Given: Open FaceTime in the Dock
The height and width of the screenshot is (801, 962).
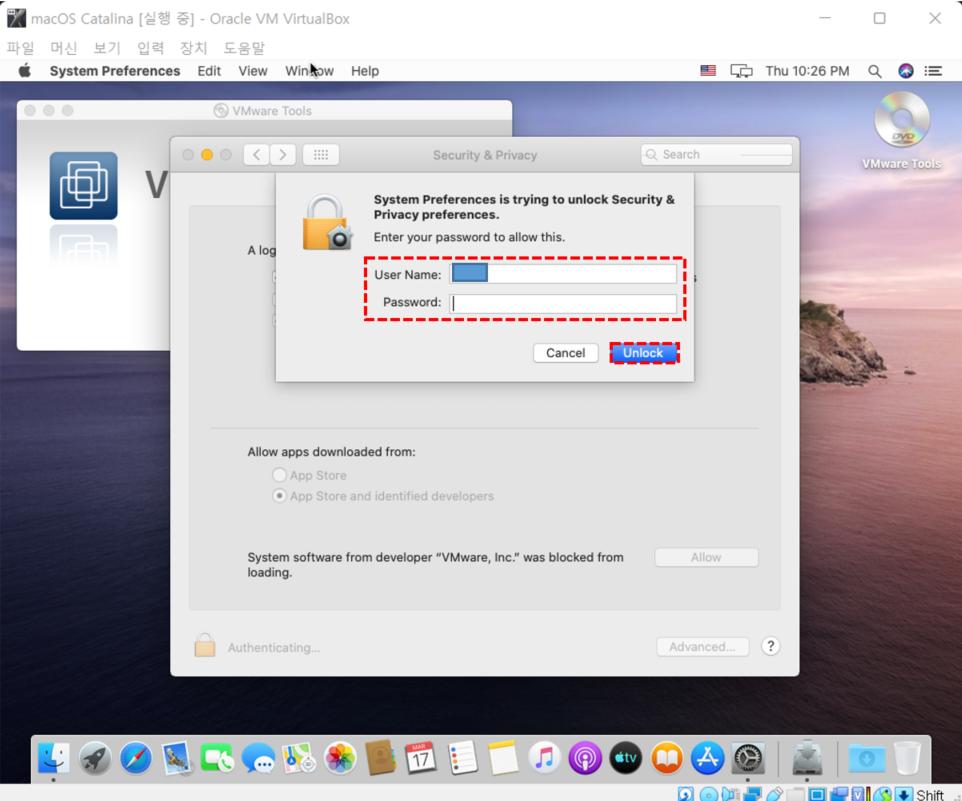Looking at the screenshot, I should (x=217, y=758).
